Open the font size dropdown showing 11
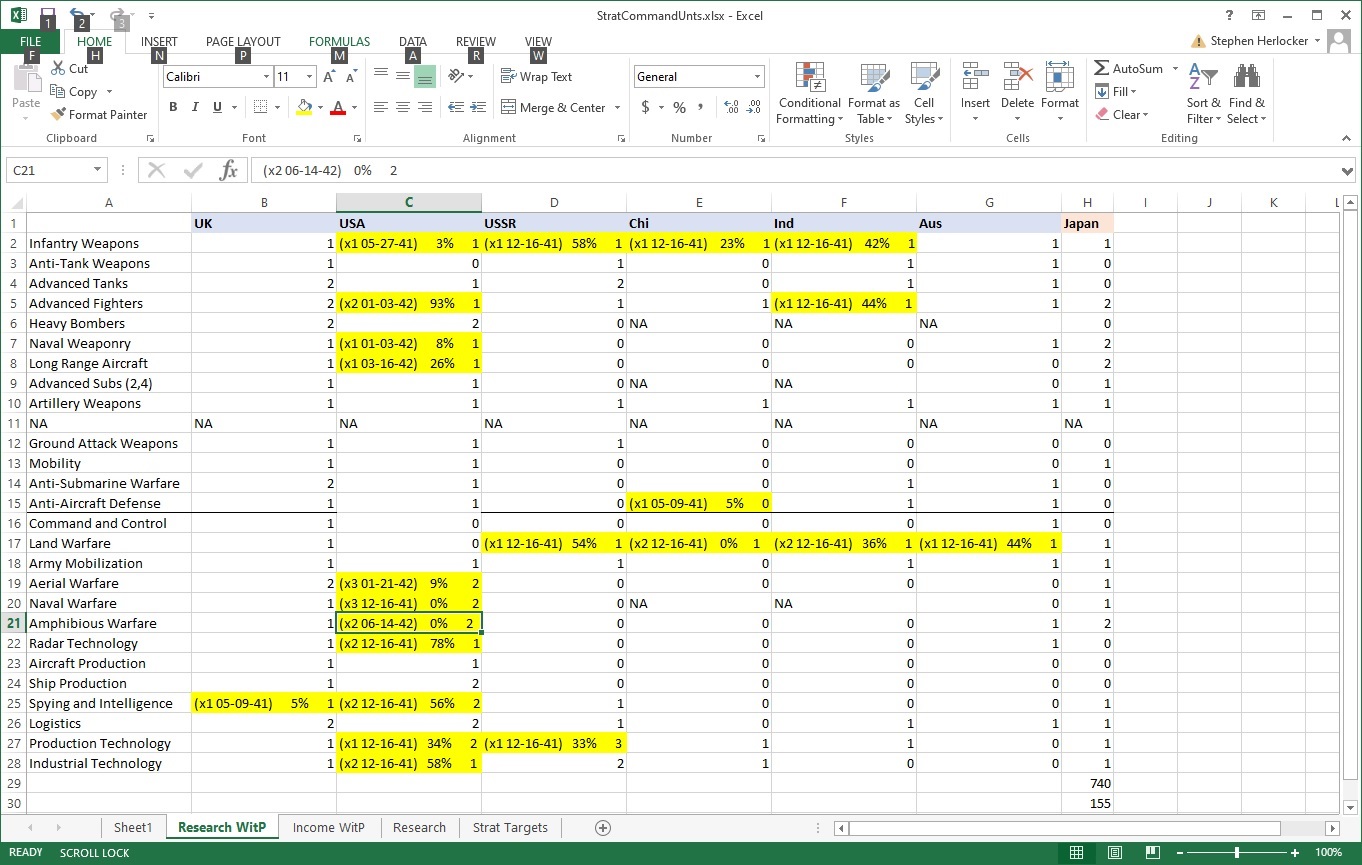The width and height of the screenshot is (1362, 865). [310, 77]
